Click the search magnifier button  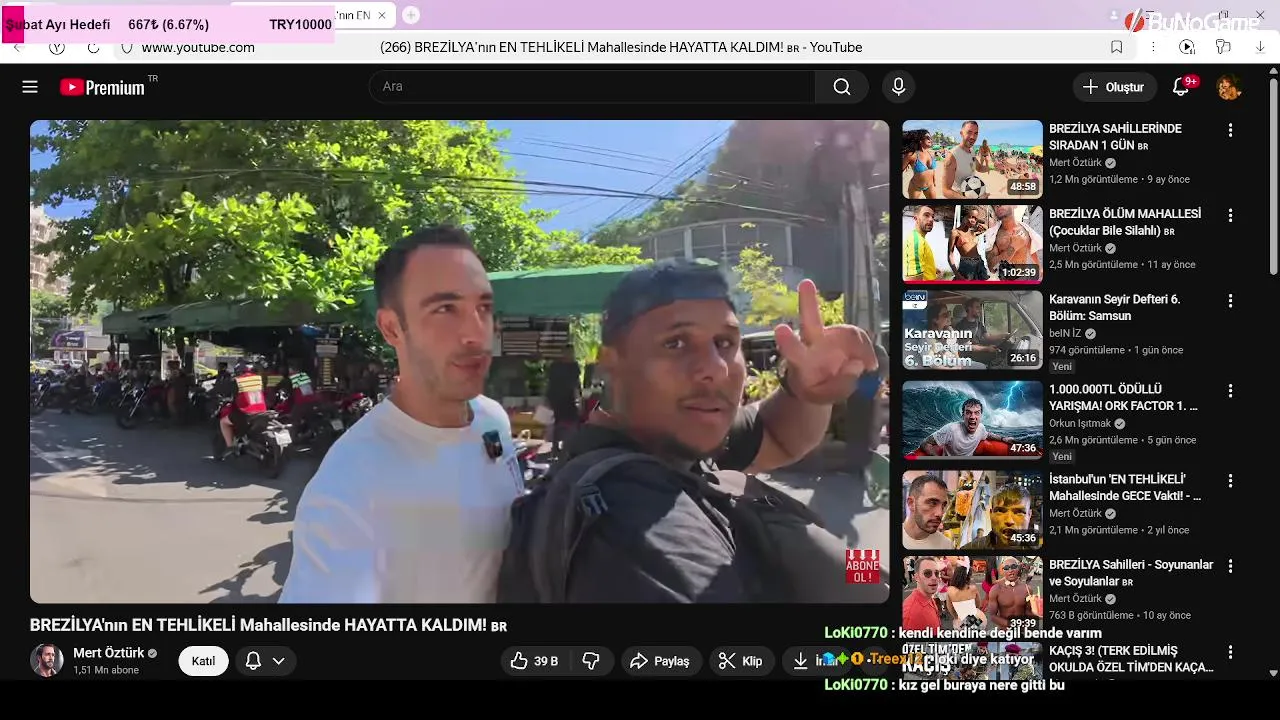pos(842,87)
